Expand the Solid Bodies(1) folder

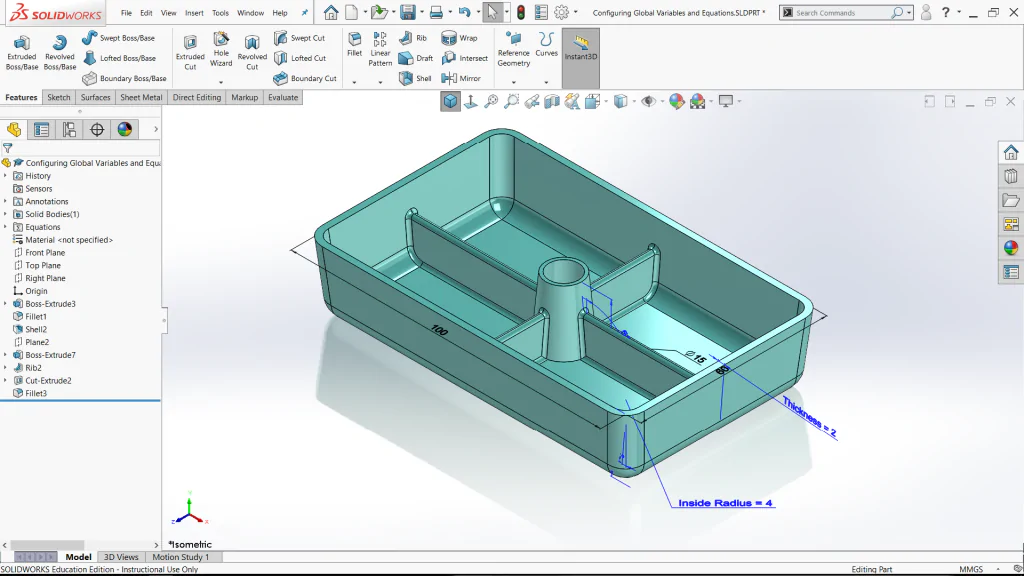click(x=6, y=214)
